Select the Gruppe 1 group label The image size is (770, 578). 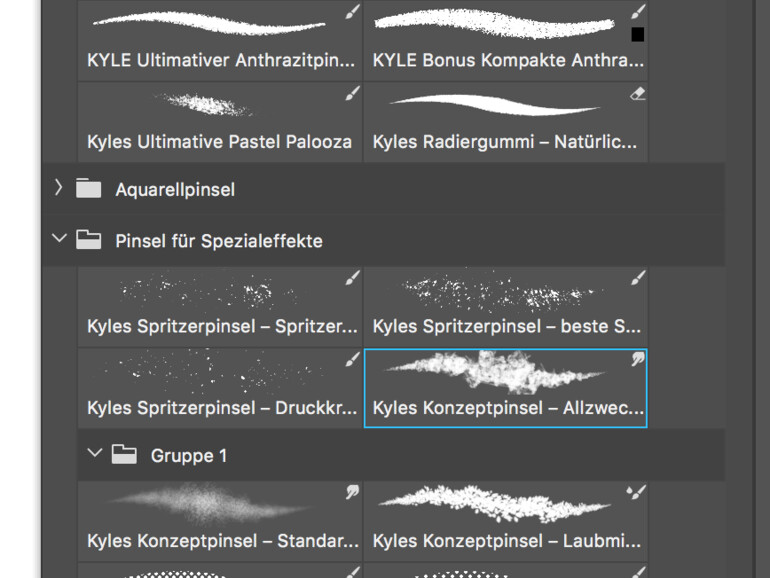tap(189, 456)
